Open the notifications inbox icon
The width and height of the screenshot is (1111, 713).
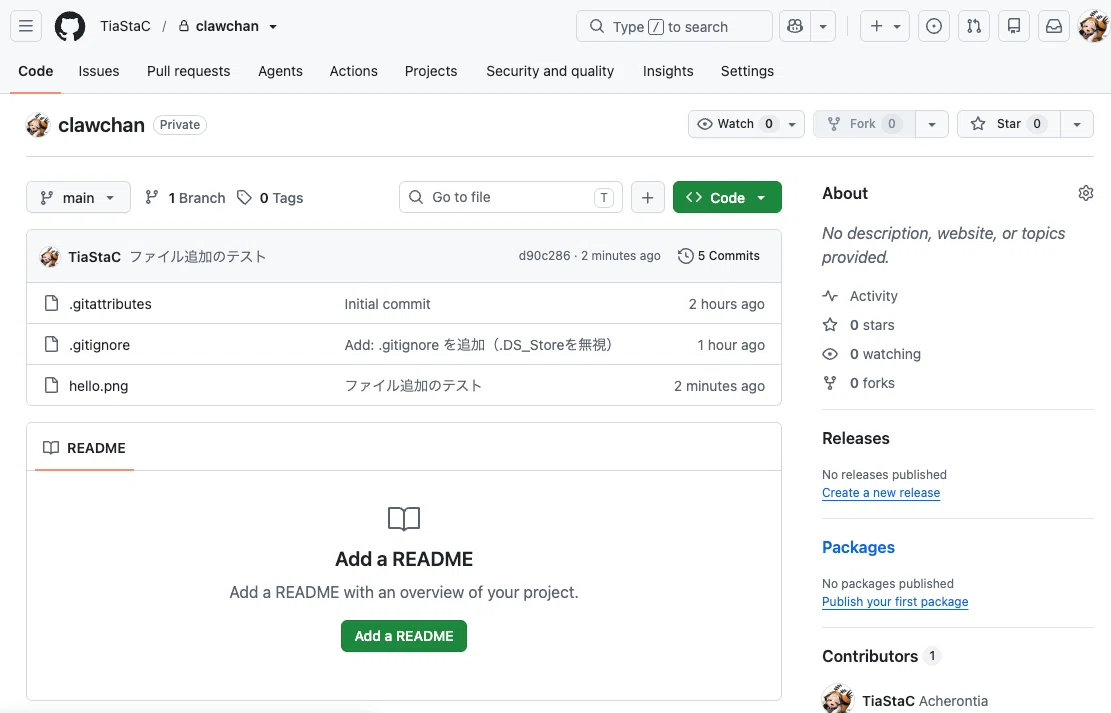click(1054, 26)
